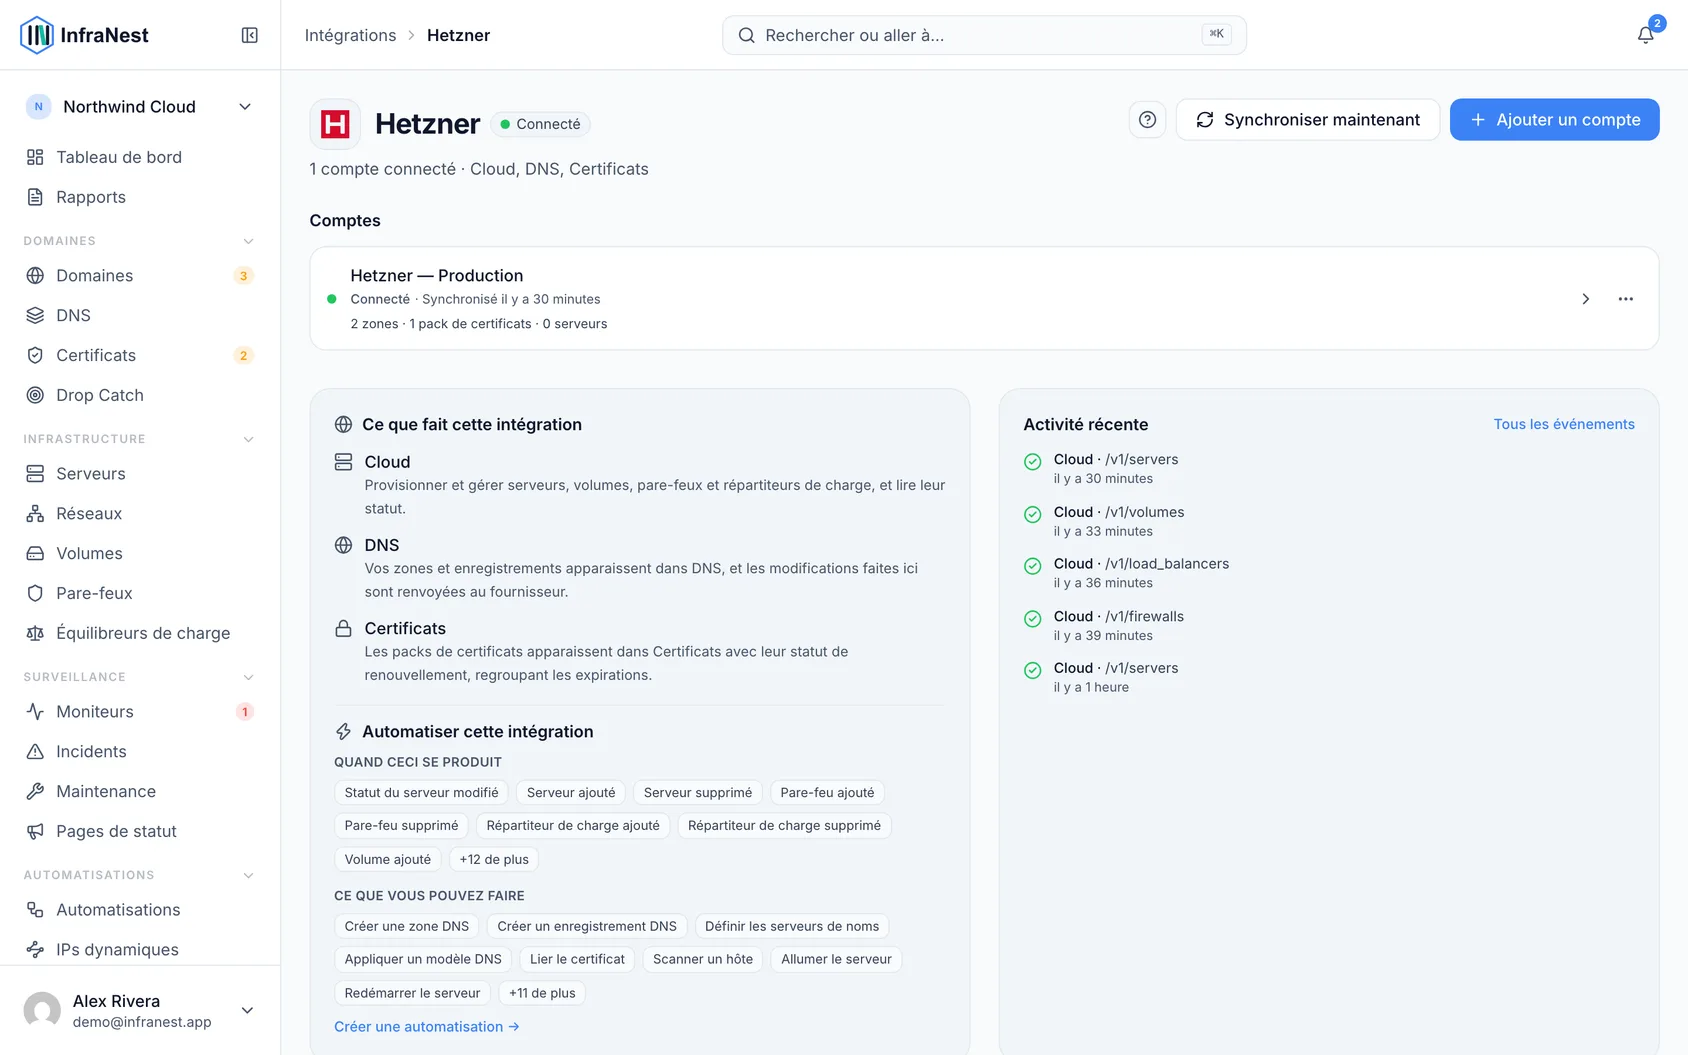Select Répartiteur de charge ajouté chip
This screenshot has width=1688, height=1055.
(x=573, y=826)
